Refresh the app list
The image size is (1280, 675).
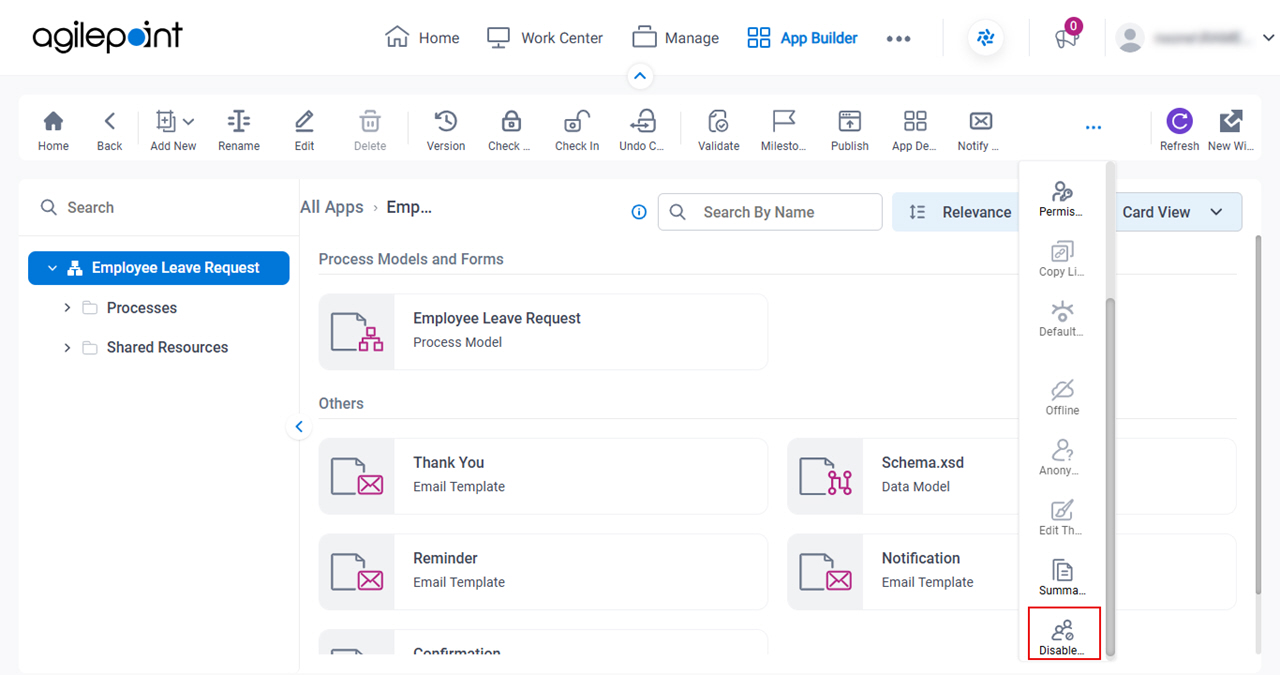click(1180, 130)
